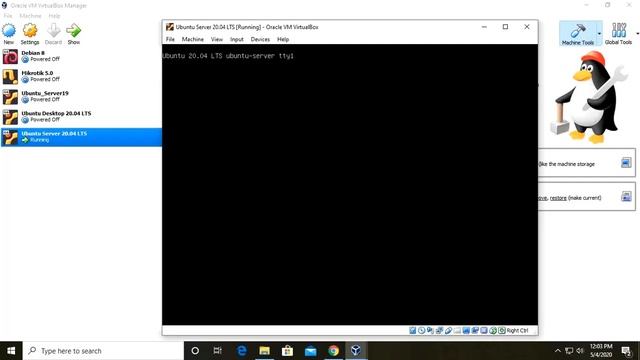The width and height of the screenshot is (640, 360).
Task: Open File Explorer from taskbar
Action: click(x=264, y=351)
